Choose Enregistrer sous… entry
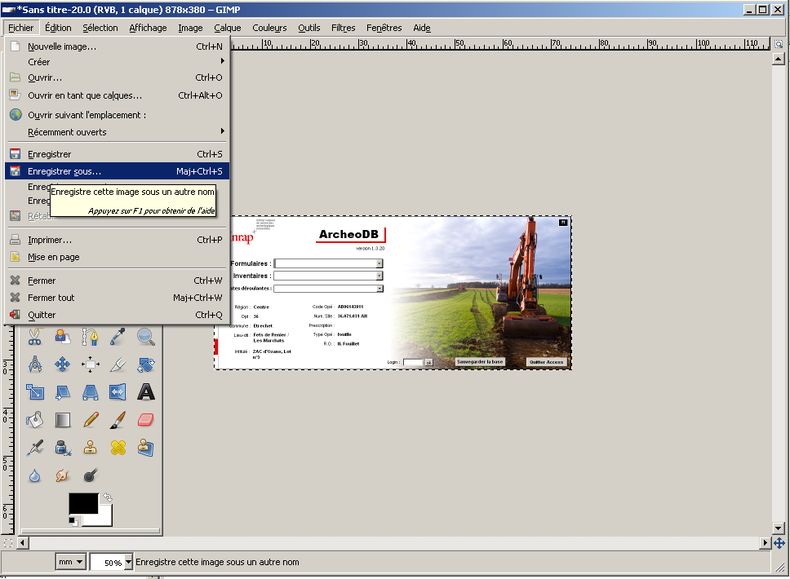The height and width of the screenshot is (579, 790). pos(117,171)
